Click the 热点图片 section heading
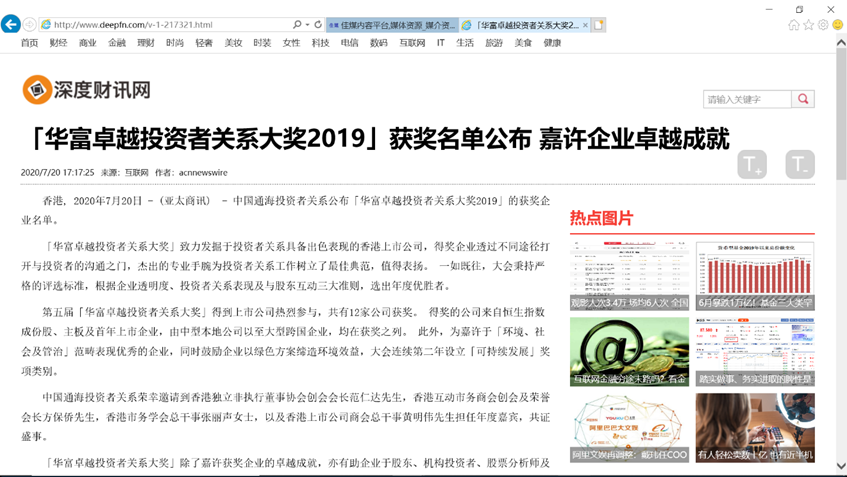This screenshot has width=847, height=477. coord(601,218)
